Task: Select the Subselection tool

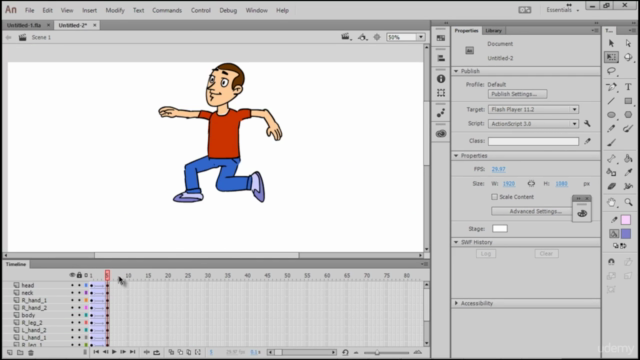Action: pos(628,43)
